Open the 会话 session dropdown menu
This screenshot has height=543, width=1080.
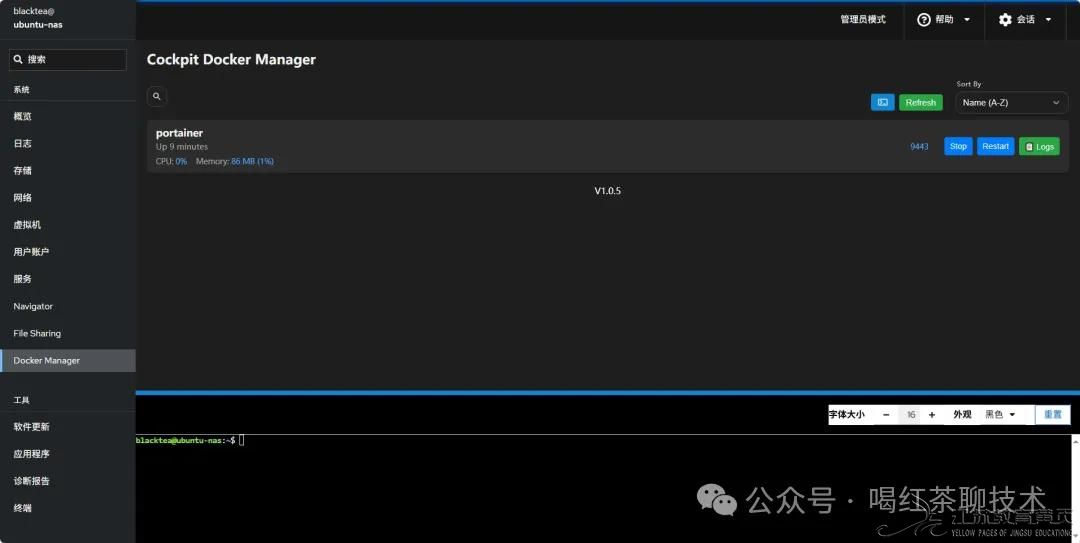[1025, 19]
